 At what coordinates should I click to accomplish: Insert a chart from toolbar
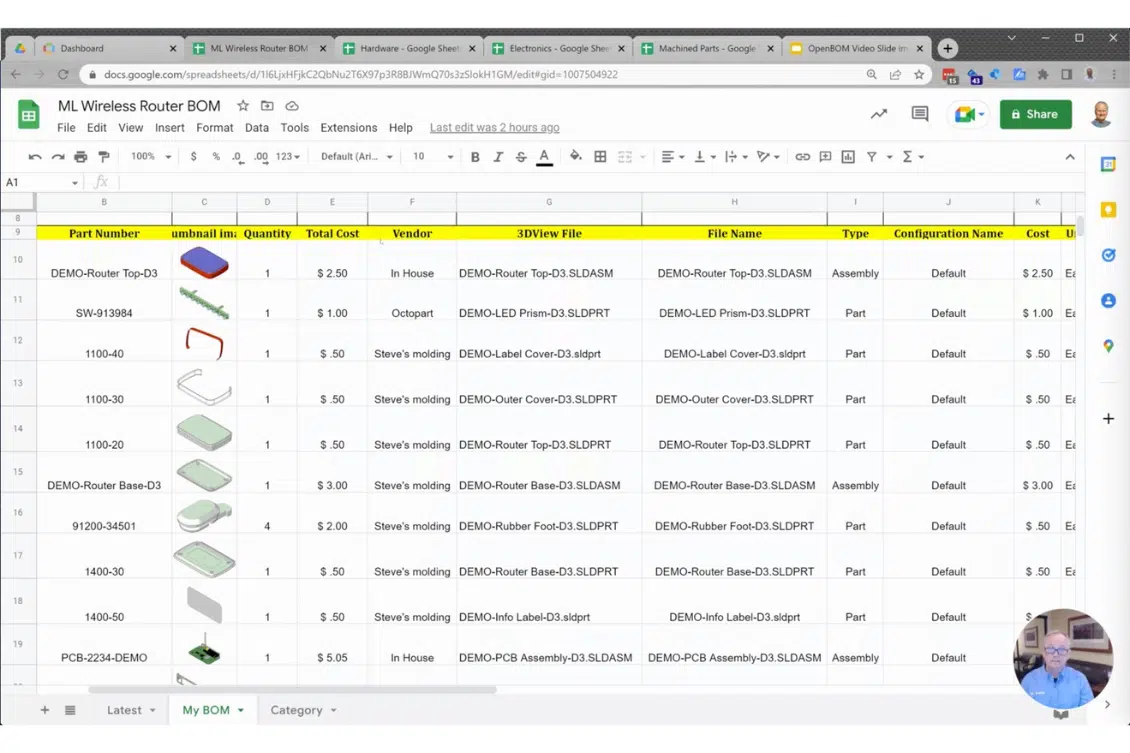tap(848, 156)
